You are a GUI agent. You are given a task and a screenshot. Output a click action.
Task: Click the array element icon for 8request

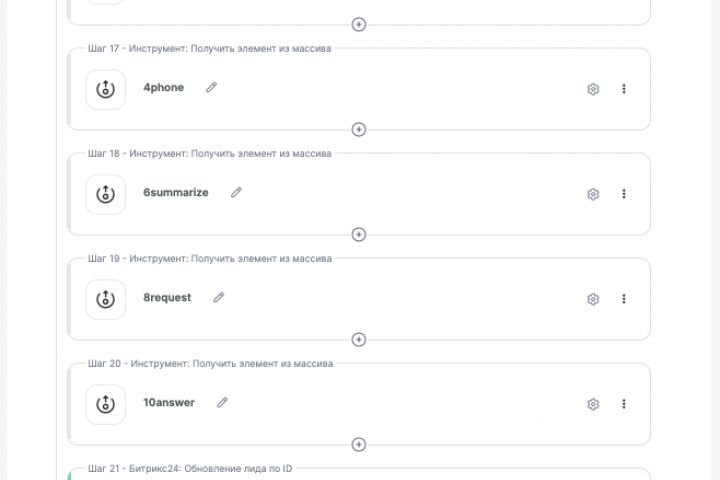[x=105, y=299]
